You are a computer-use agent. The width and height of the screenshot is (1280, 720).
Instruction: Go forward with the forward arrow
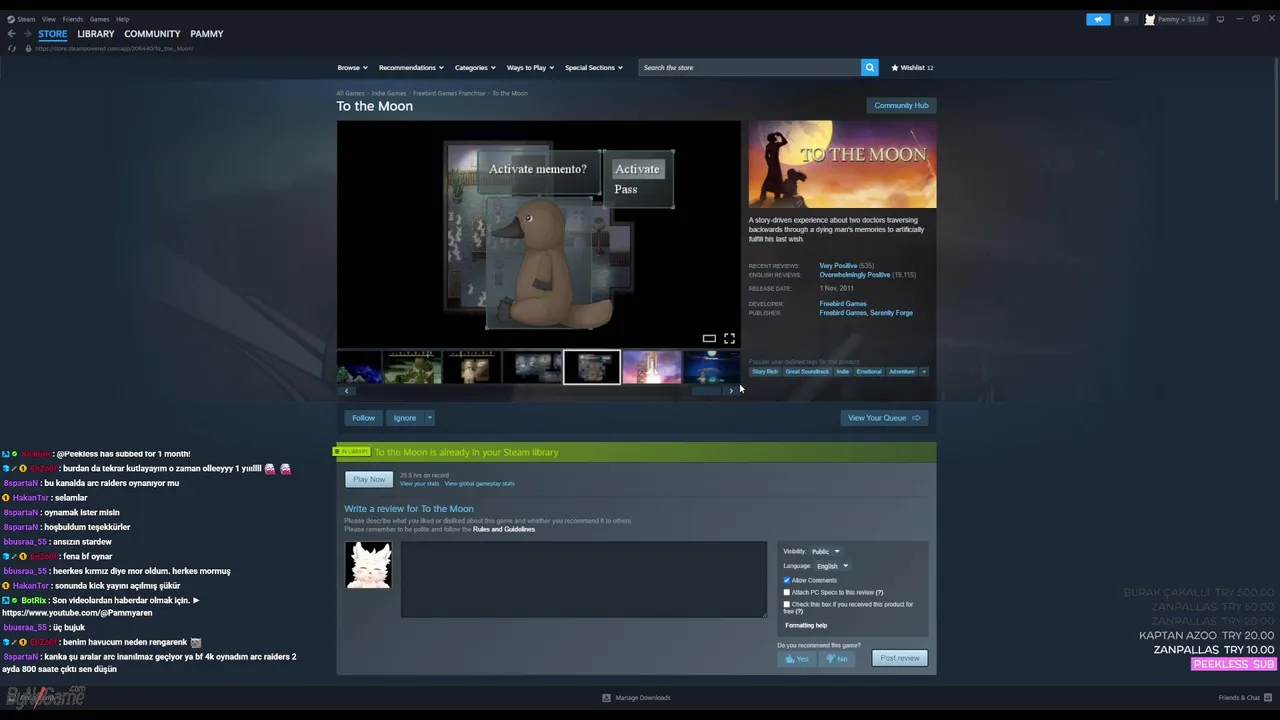(27, 34)
